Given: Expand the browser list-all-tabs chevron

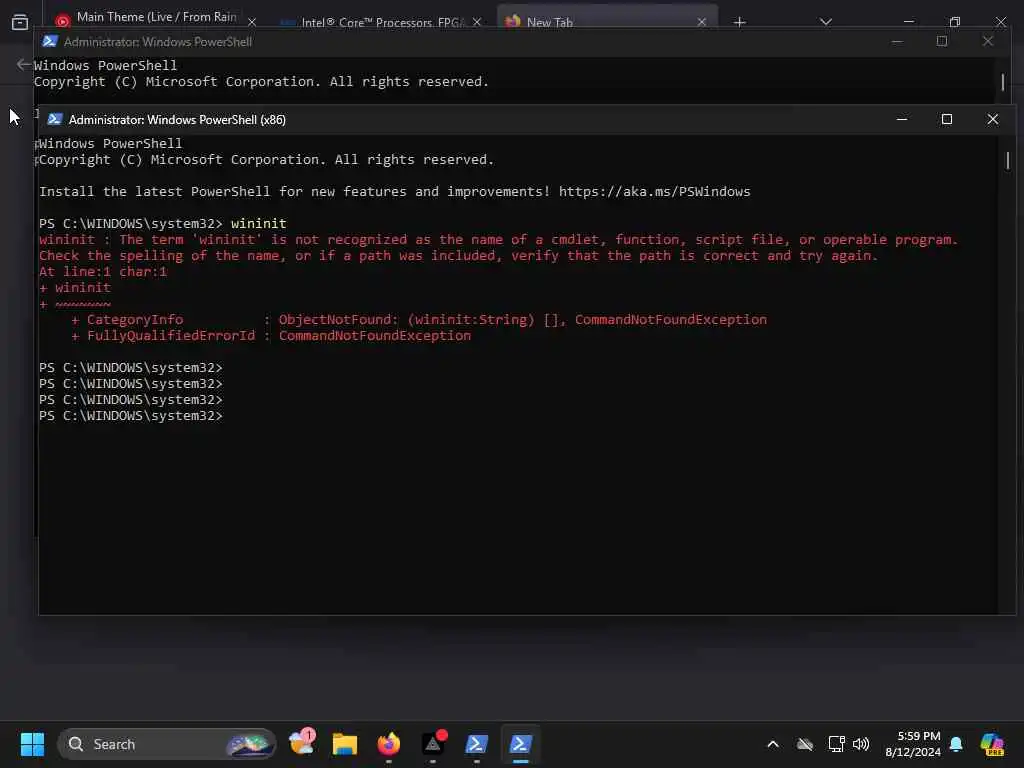Looking at the screenshot, I should click(x=825, y=22).
